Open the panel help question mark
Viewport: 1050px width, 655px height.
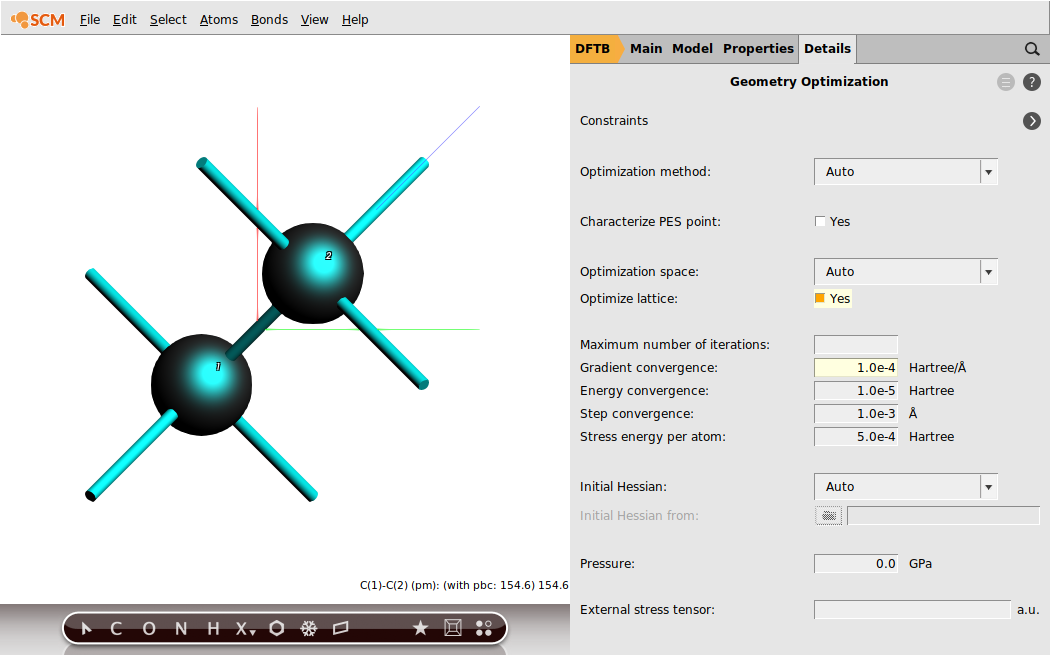tap(1032, 82)
